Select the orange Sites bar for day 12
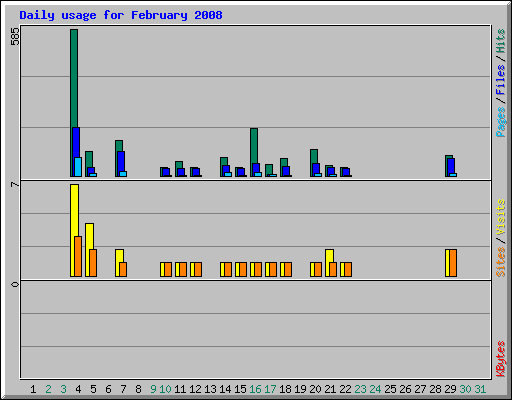Image resolution: width=512 pixels, height=400 pixels. [x=198, y=269]
